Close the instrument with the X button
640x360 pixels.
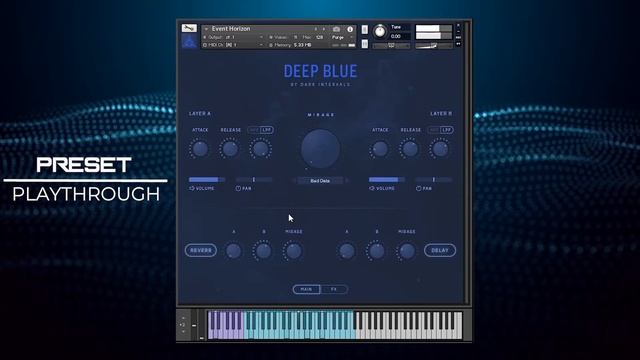(458, 25)
